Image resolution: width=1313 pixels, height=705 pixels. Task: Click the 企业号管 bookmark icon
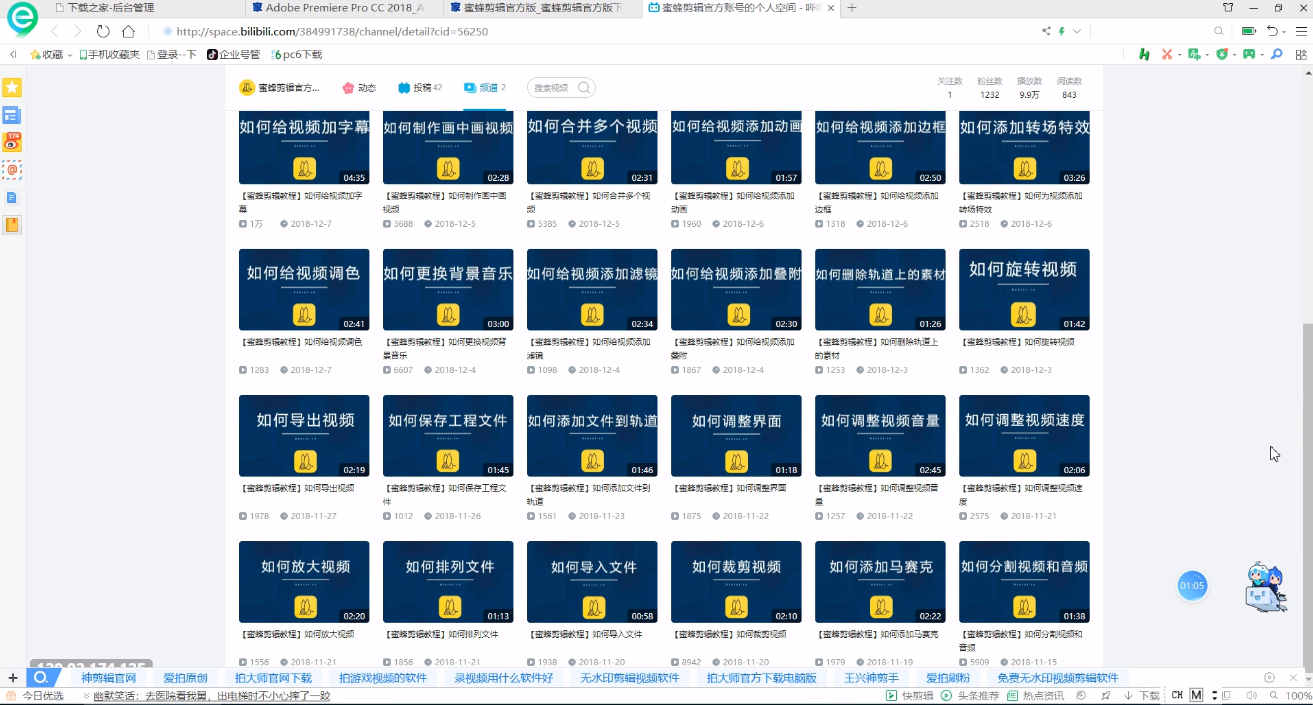point(211,54)
